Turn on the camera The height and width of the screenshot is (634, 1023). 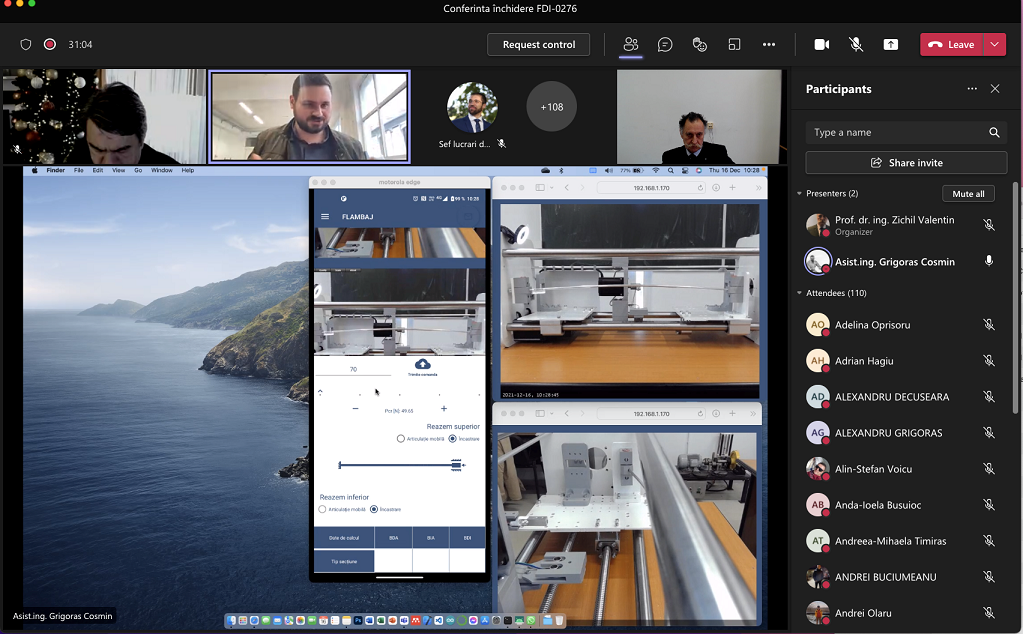point(822,44)
